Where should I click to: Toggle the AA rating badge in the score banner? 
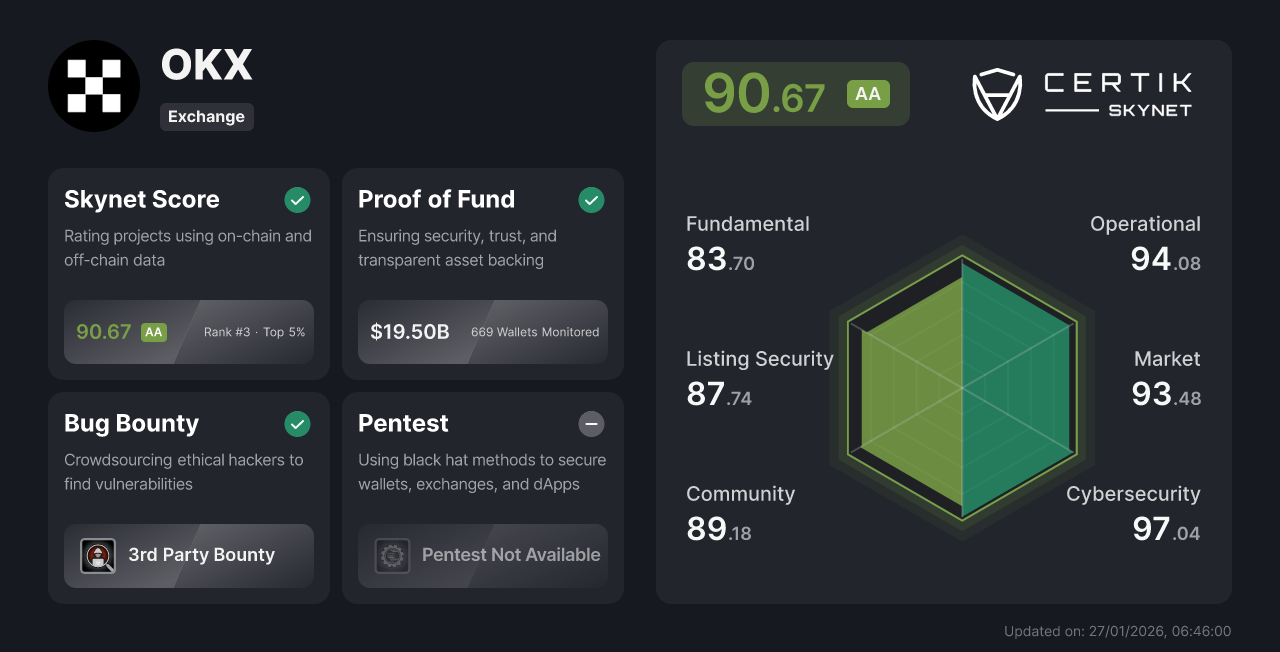pos(868,94)
